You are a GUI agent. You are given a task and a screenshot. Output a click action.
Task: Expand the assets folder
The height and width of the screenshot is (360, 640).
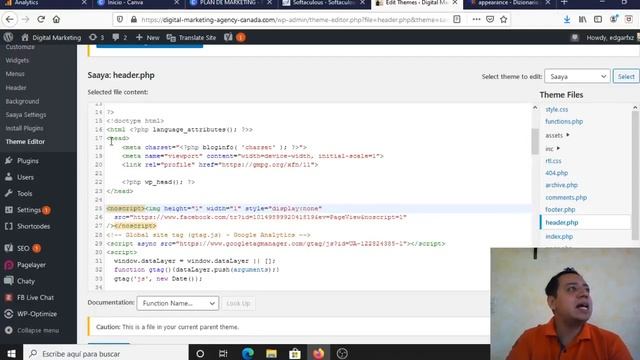[x=557, y=135]
